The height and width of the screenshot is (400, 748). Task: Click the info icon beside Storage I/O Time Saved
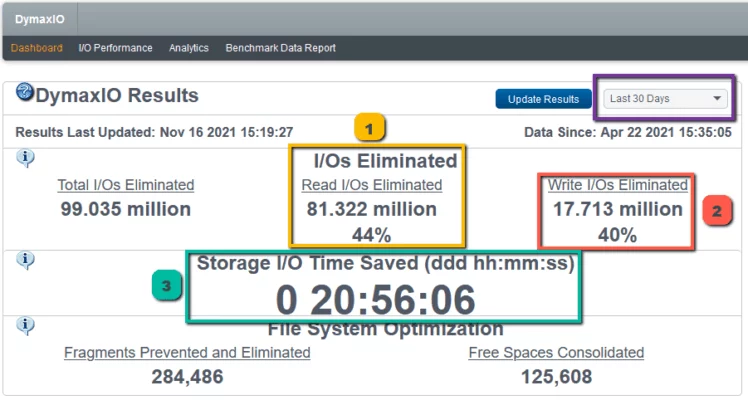[26, 260]
